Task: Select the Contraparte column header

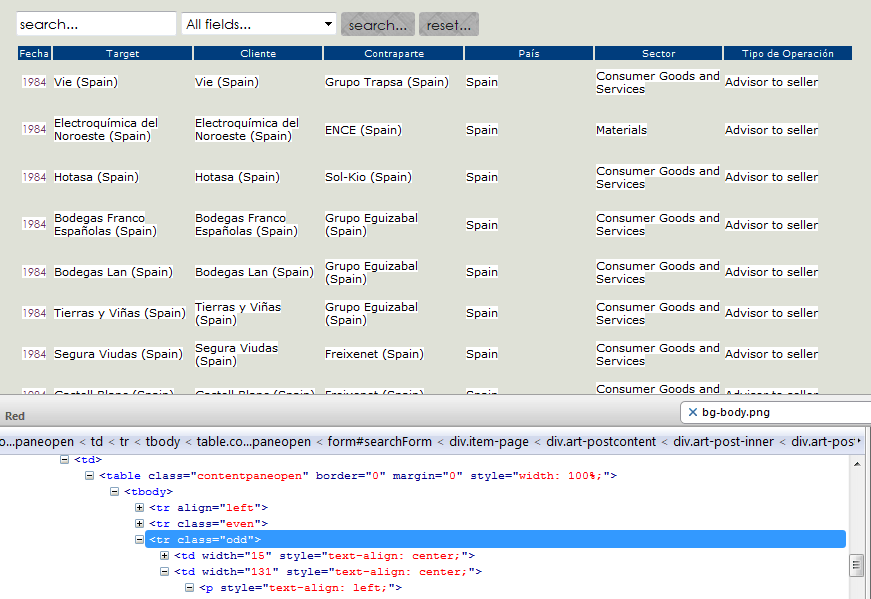Action: point(393,53)
